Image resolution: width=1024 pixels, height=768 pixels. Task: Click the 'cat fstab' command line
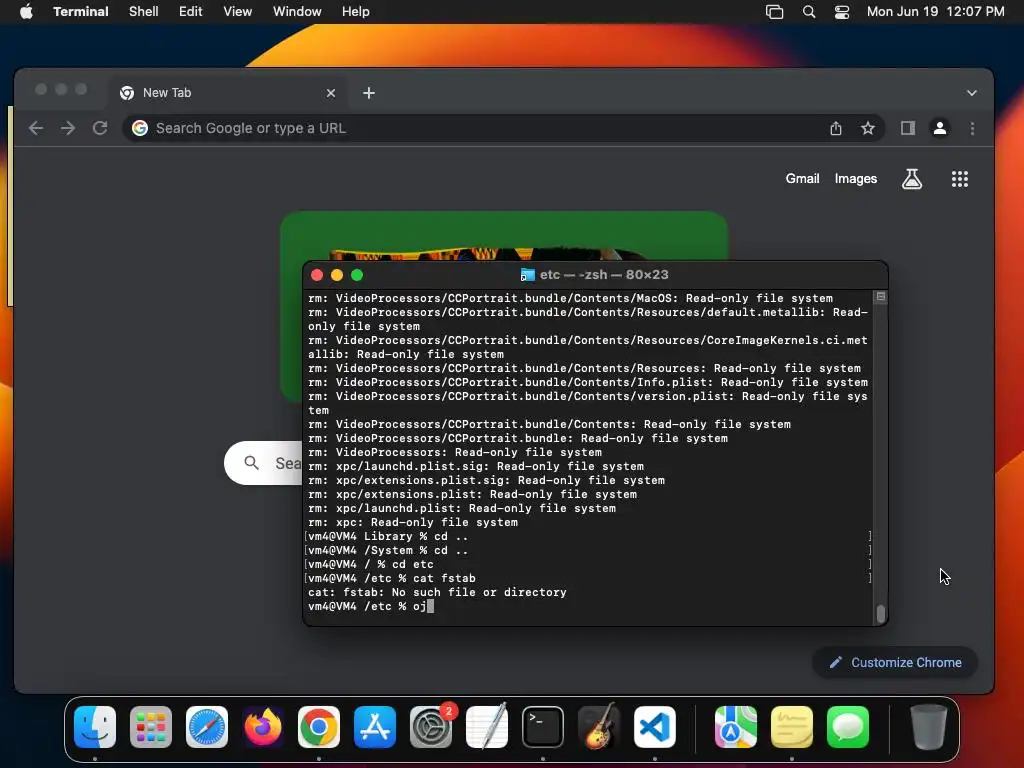tap(392, 578)
